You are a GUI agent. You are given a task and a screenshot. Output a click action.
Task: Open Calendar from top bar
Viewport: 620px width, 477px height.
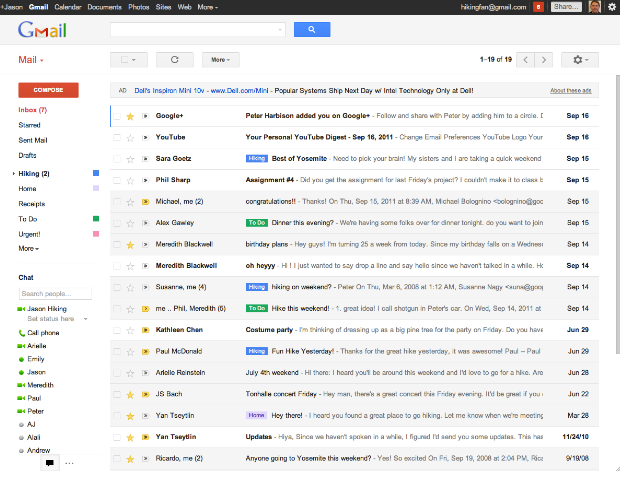pyautogui.click(x=68, y=7)
